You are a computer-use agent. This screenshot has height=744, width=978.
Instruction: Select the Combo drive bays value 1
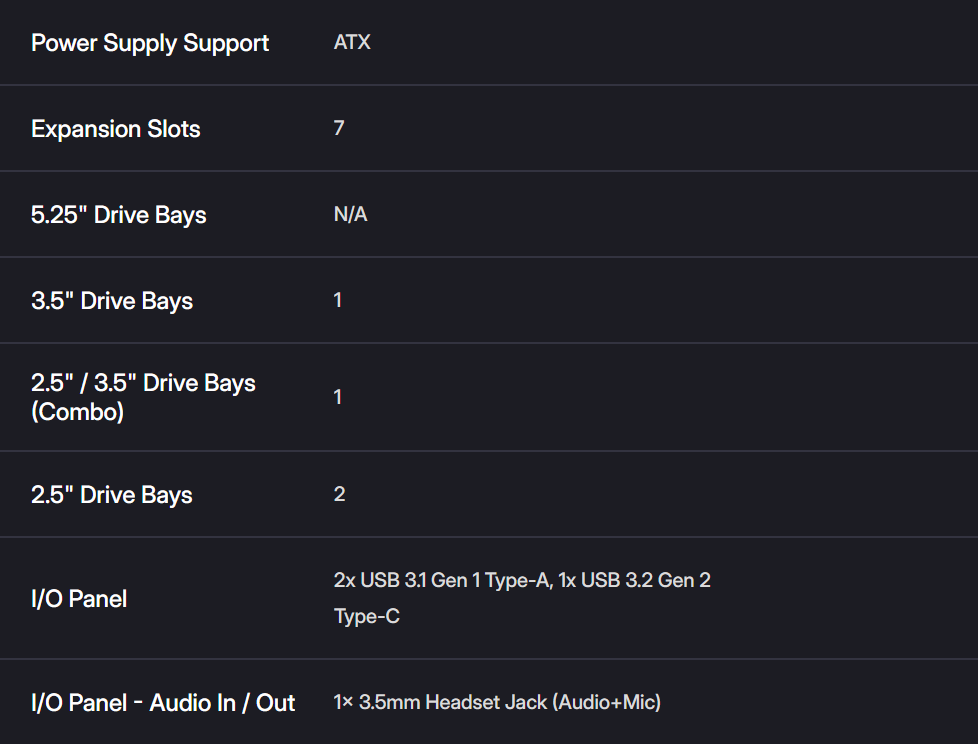pos(338,397)
